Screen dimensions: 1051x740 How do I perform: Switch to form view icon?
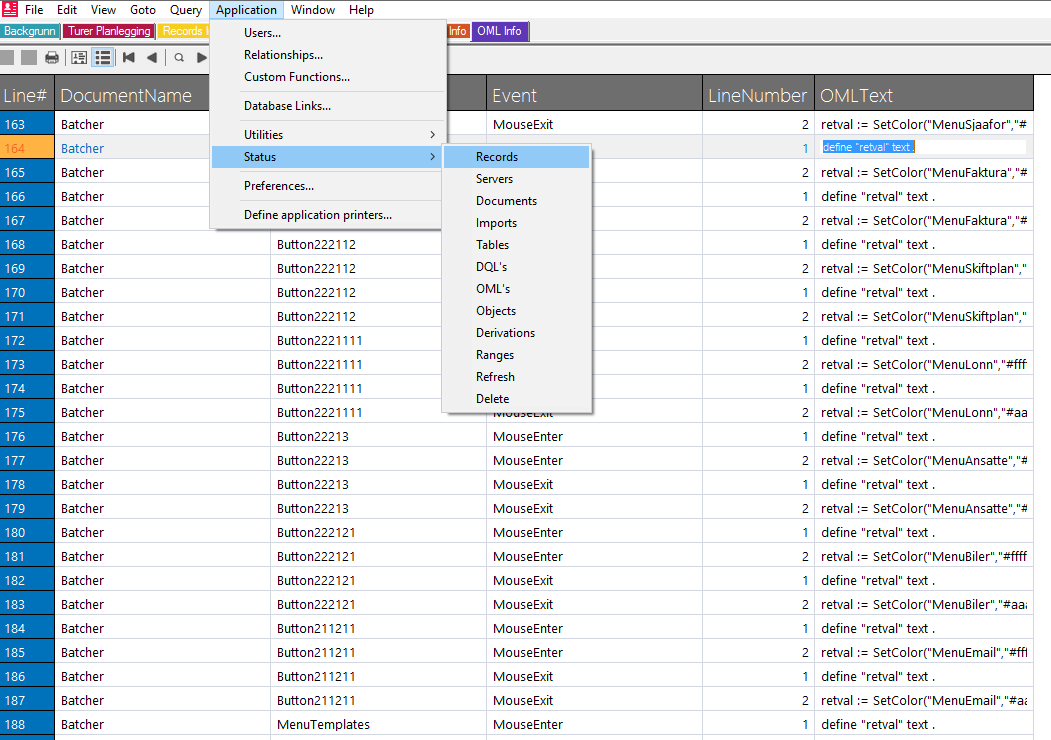pos(79,58)
